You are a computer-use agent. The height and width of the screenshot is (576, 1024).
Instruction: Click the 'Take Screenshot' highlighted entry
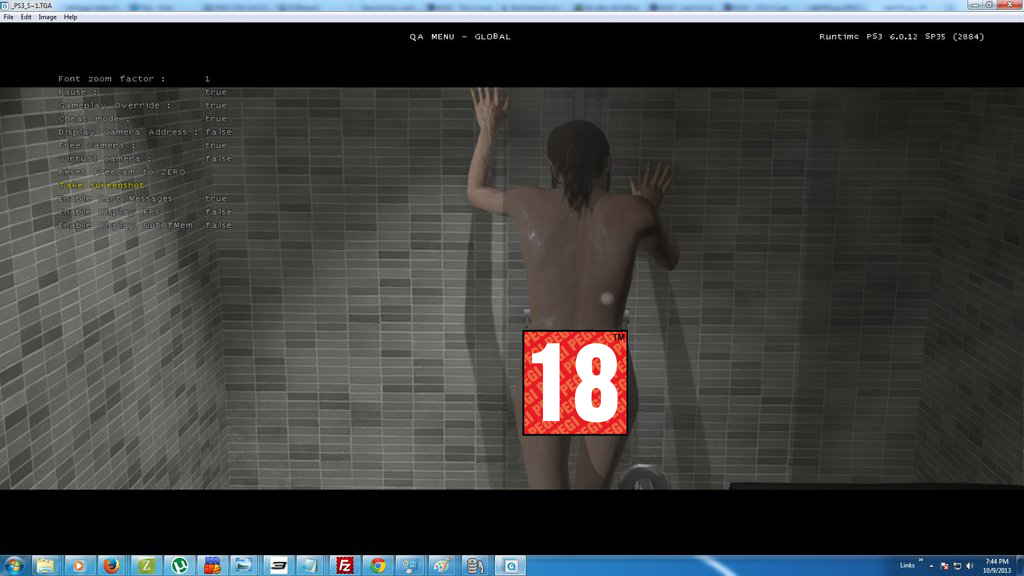click(101, 185)
